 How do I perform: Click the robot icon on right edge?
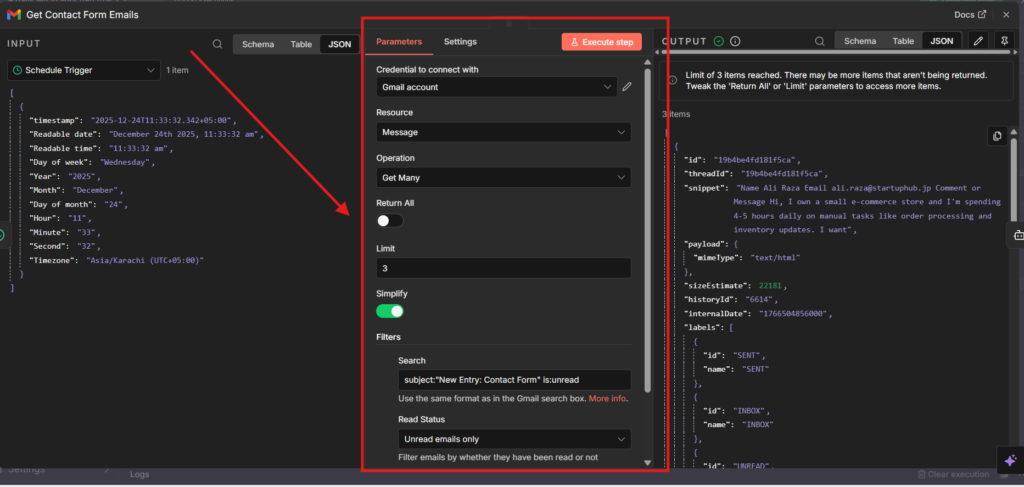1017,236
